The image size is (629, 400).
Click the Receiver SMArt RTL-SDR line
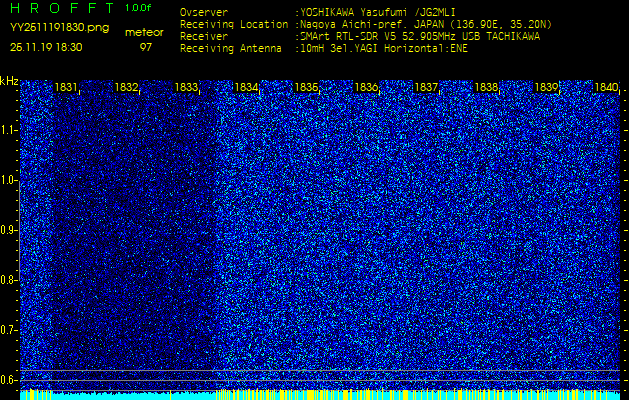click(x=360, y=37)
